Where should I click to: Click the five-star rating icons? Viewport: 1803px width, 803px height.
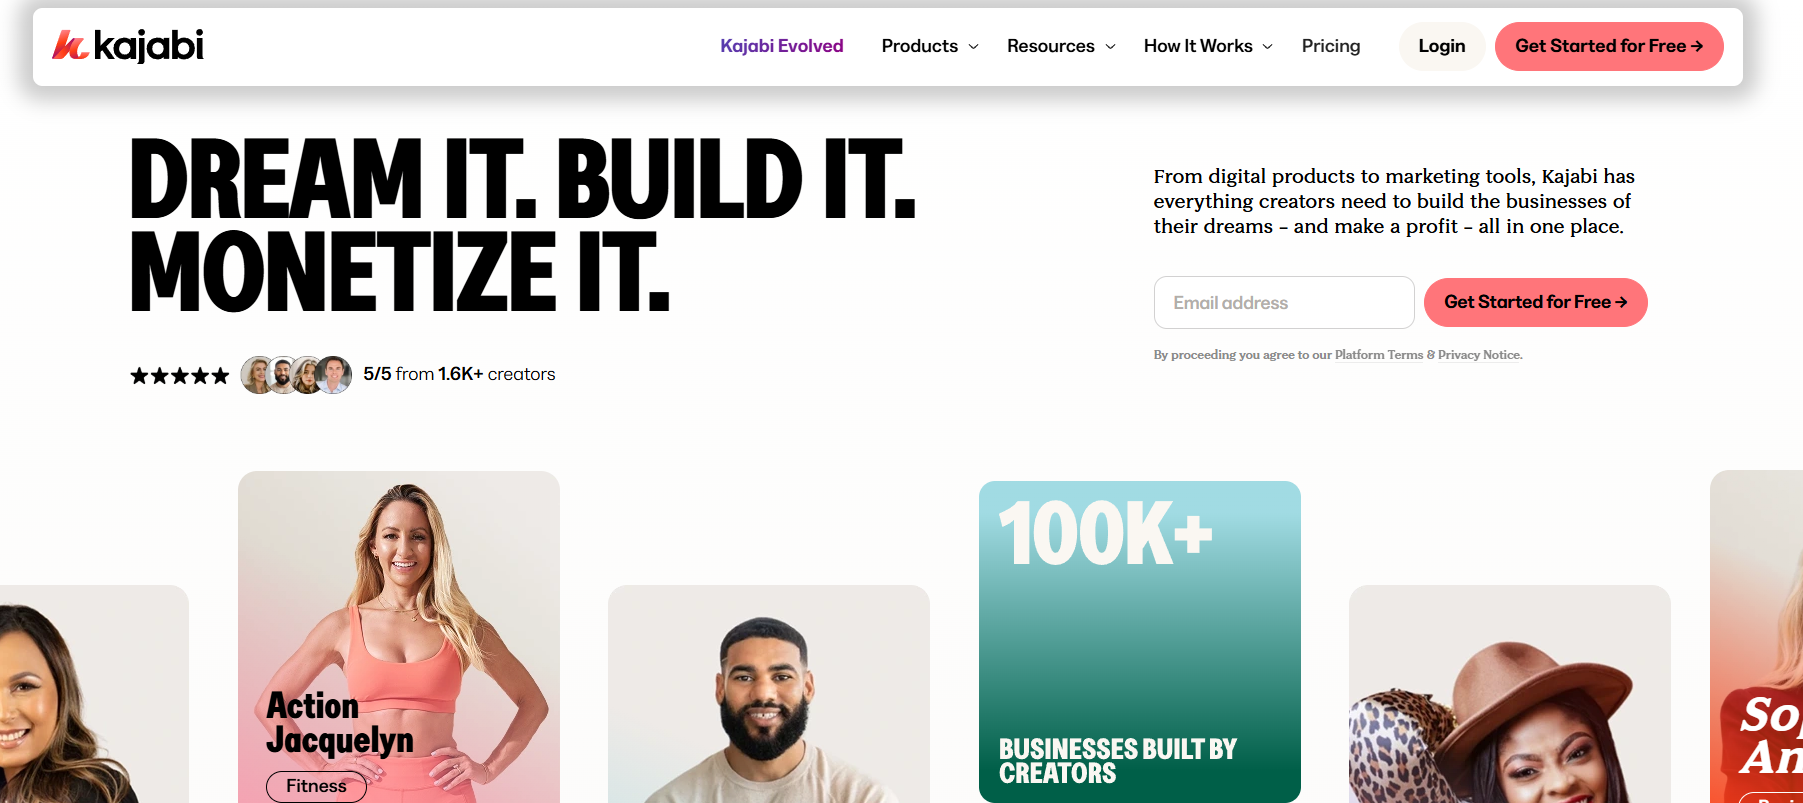[180, 375]
